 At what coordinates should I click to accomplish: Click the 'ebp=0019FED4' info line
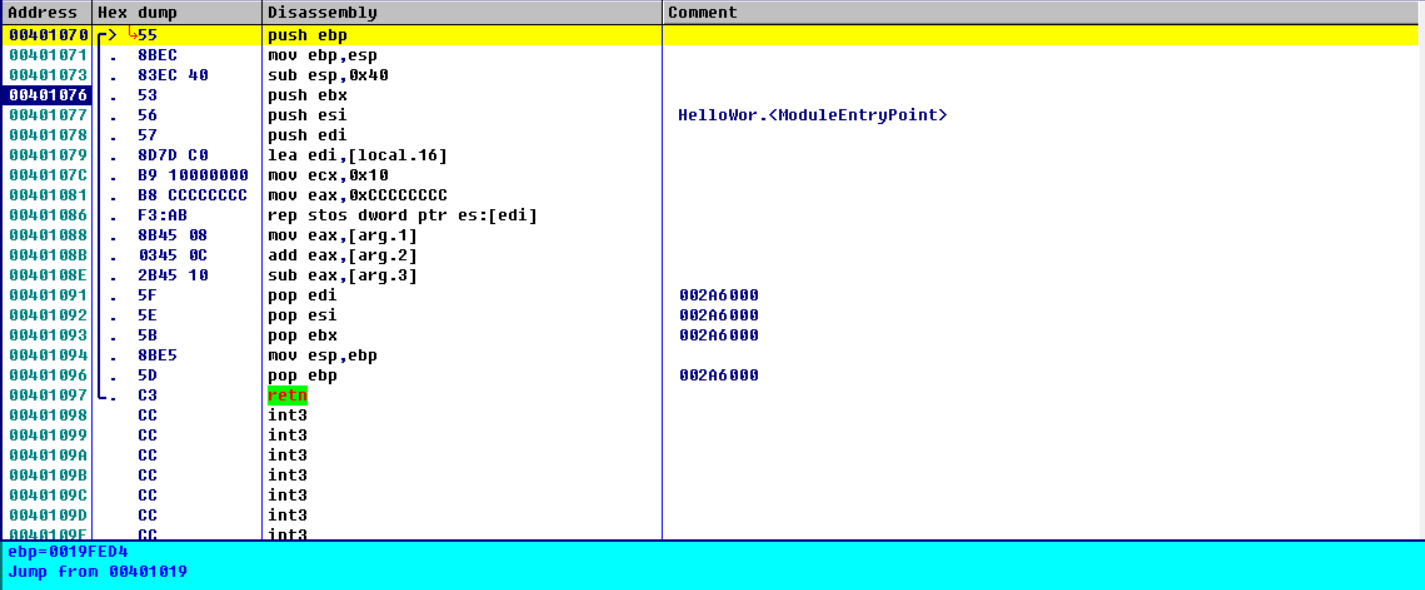click(67, 552)
